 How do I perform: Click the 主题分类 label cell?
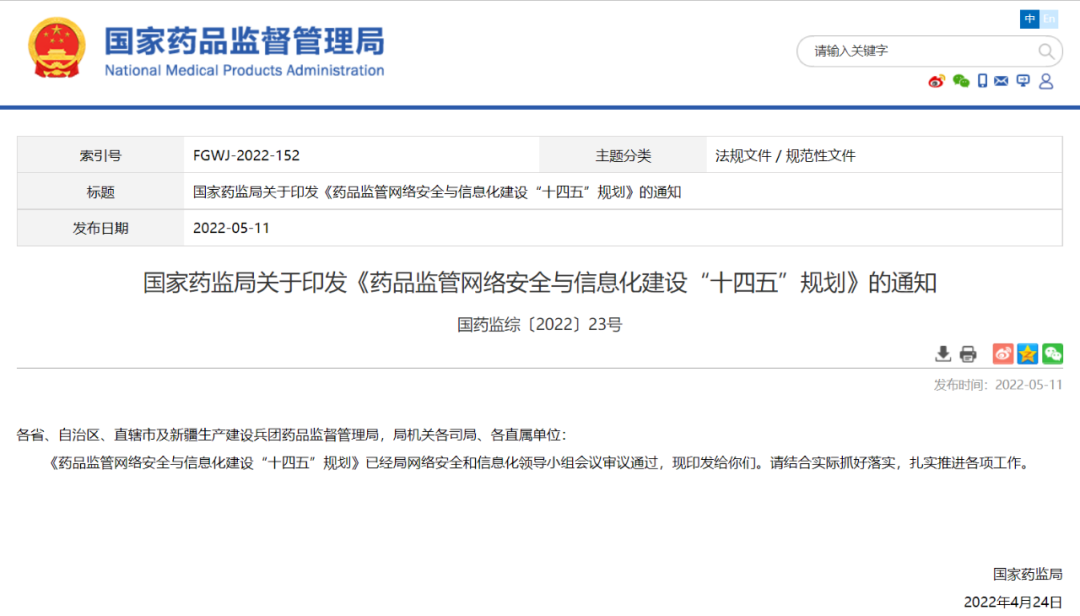623,155
